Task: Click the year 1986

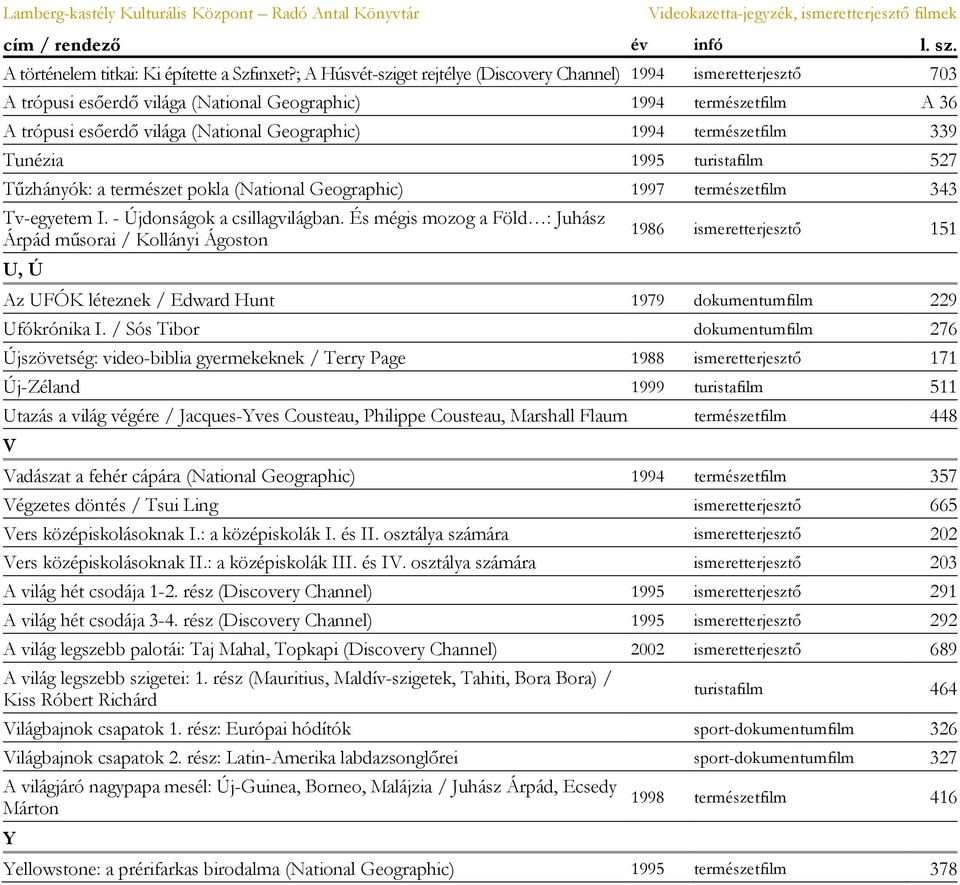Action: pos(647,229)
